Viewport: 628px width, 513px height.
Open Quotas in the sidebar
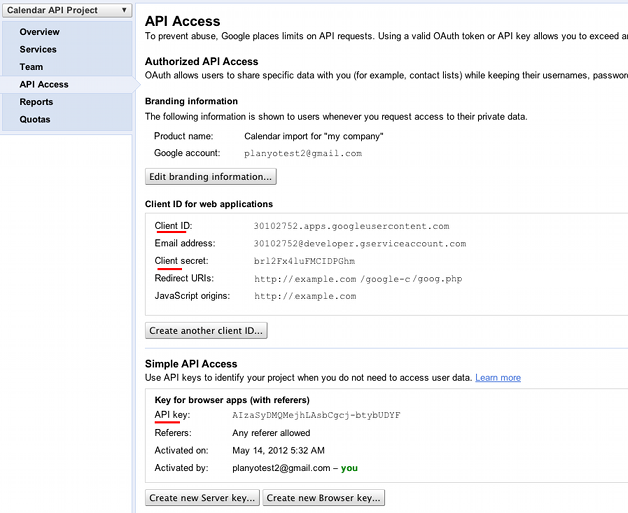(35, 119)
